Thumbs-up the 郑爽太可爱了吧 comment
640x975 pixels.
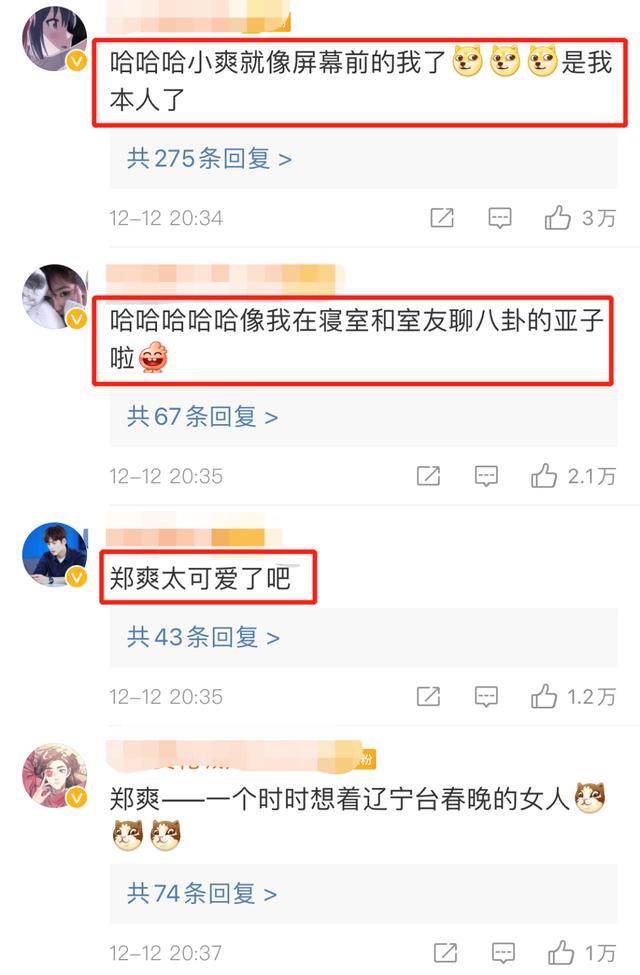pos(544,696)
